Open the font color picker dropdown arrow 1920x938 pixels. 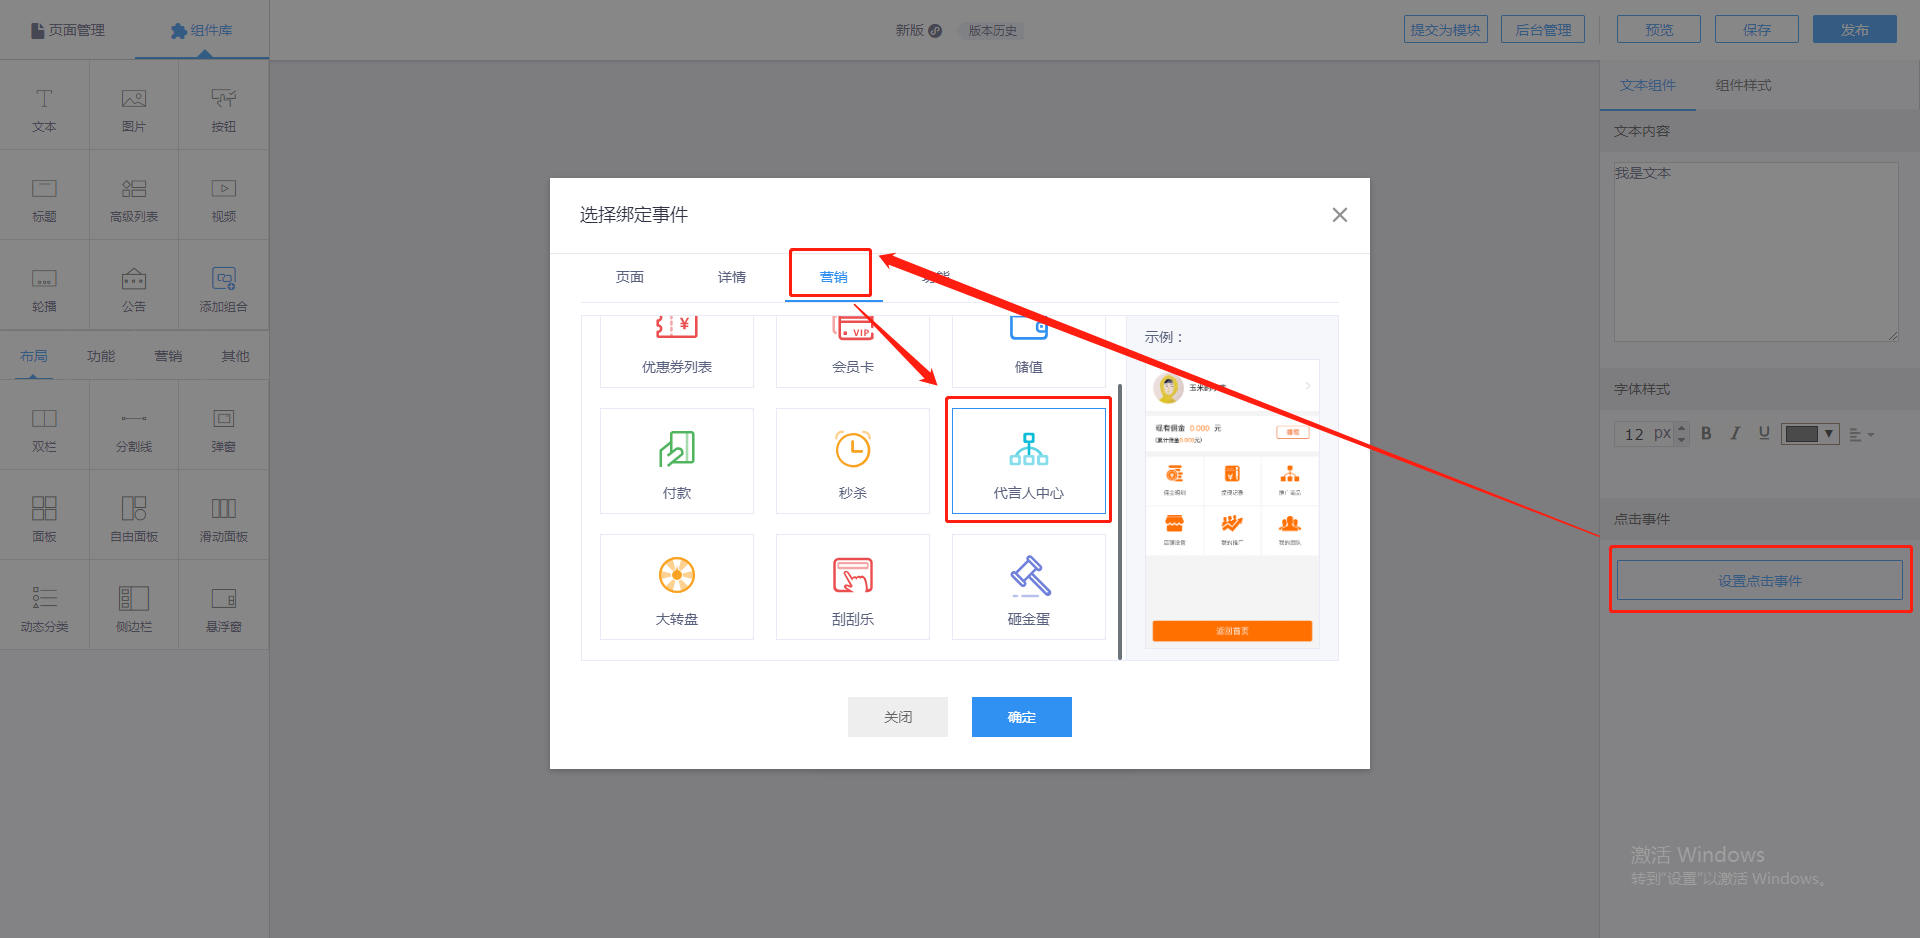tap(1829, 433)
